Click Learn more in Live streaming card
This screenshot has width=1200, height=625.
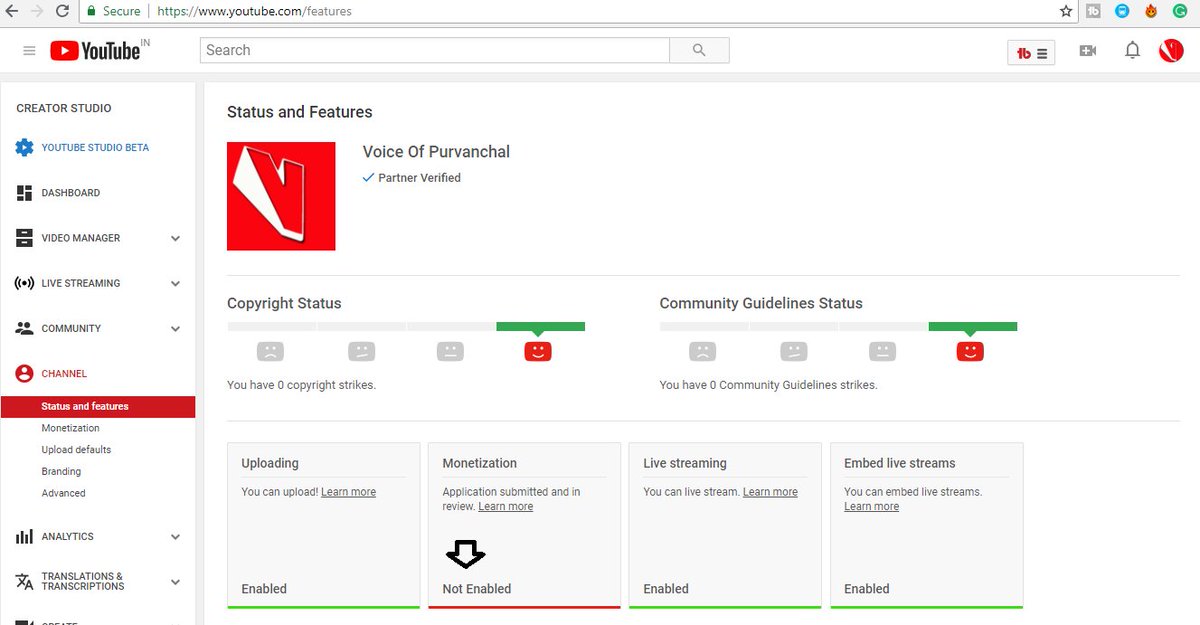(770, 492)
